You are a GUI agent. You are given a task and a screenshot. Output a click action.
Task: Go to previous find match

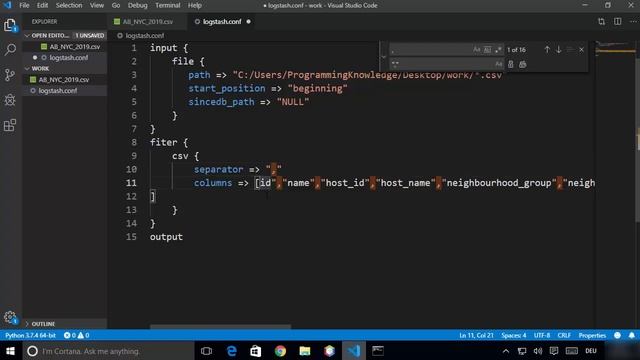pos(547,49)
